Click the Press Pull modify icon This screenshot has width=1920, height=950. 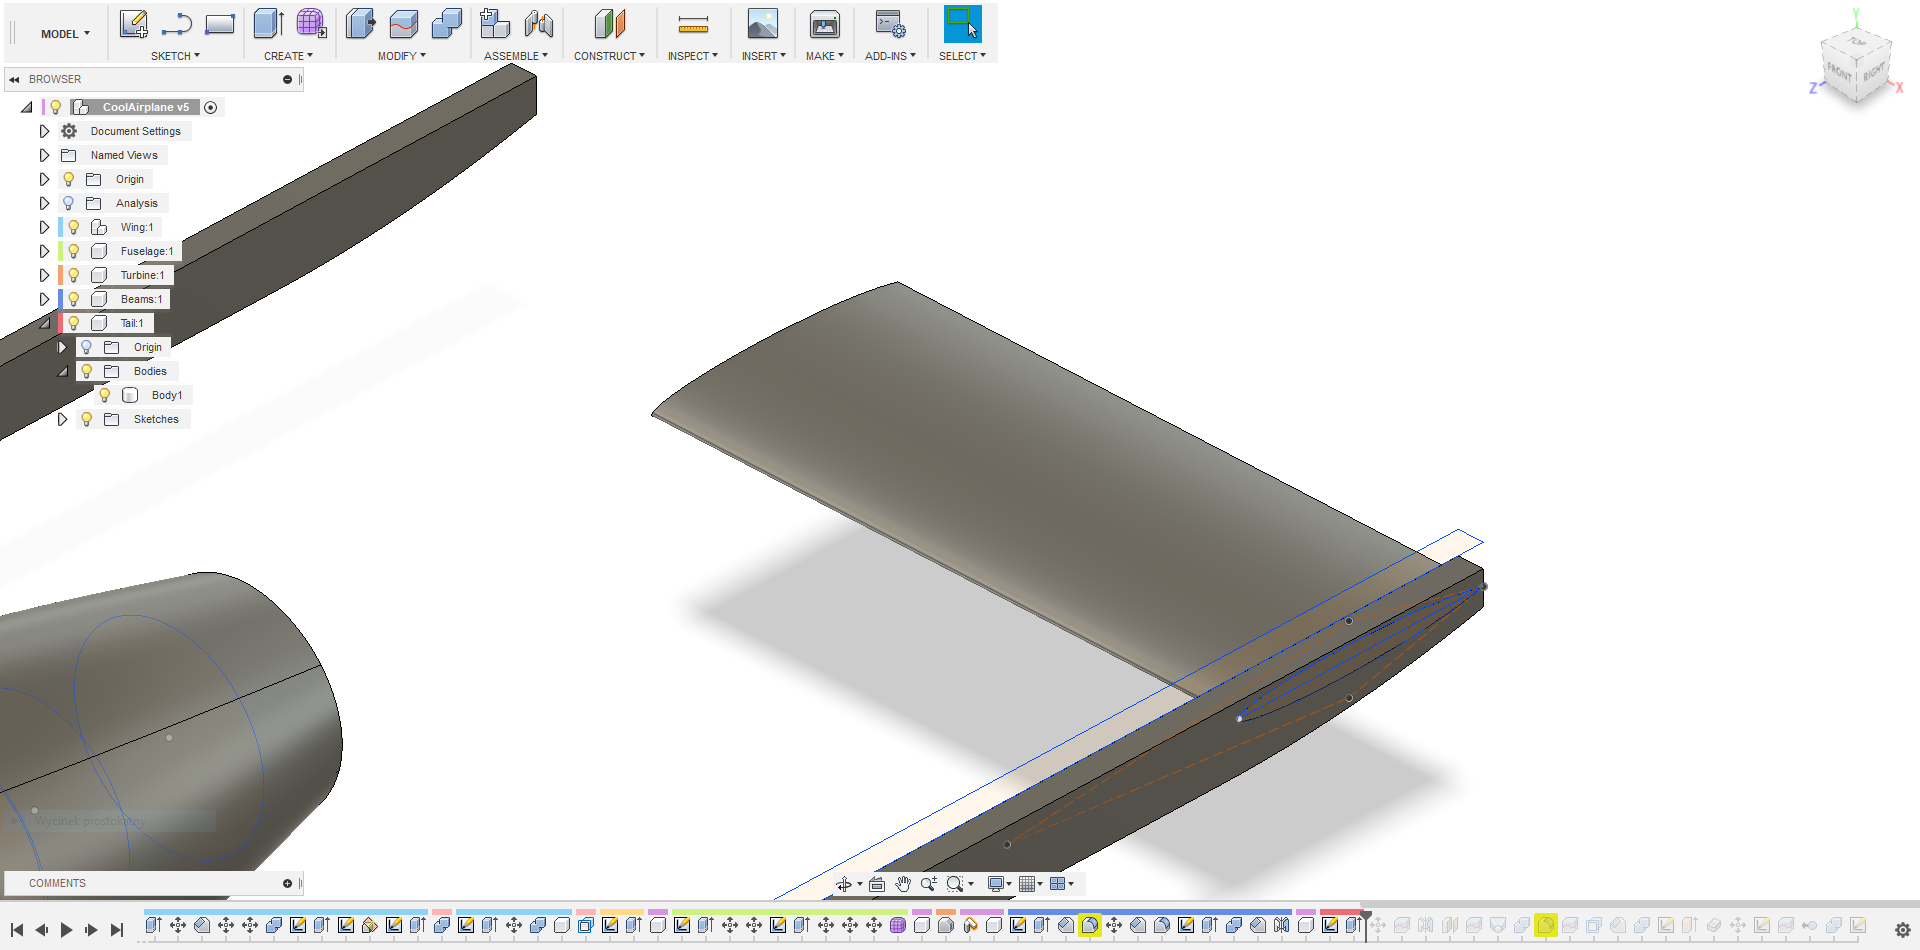[360, 24]
